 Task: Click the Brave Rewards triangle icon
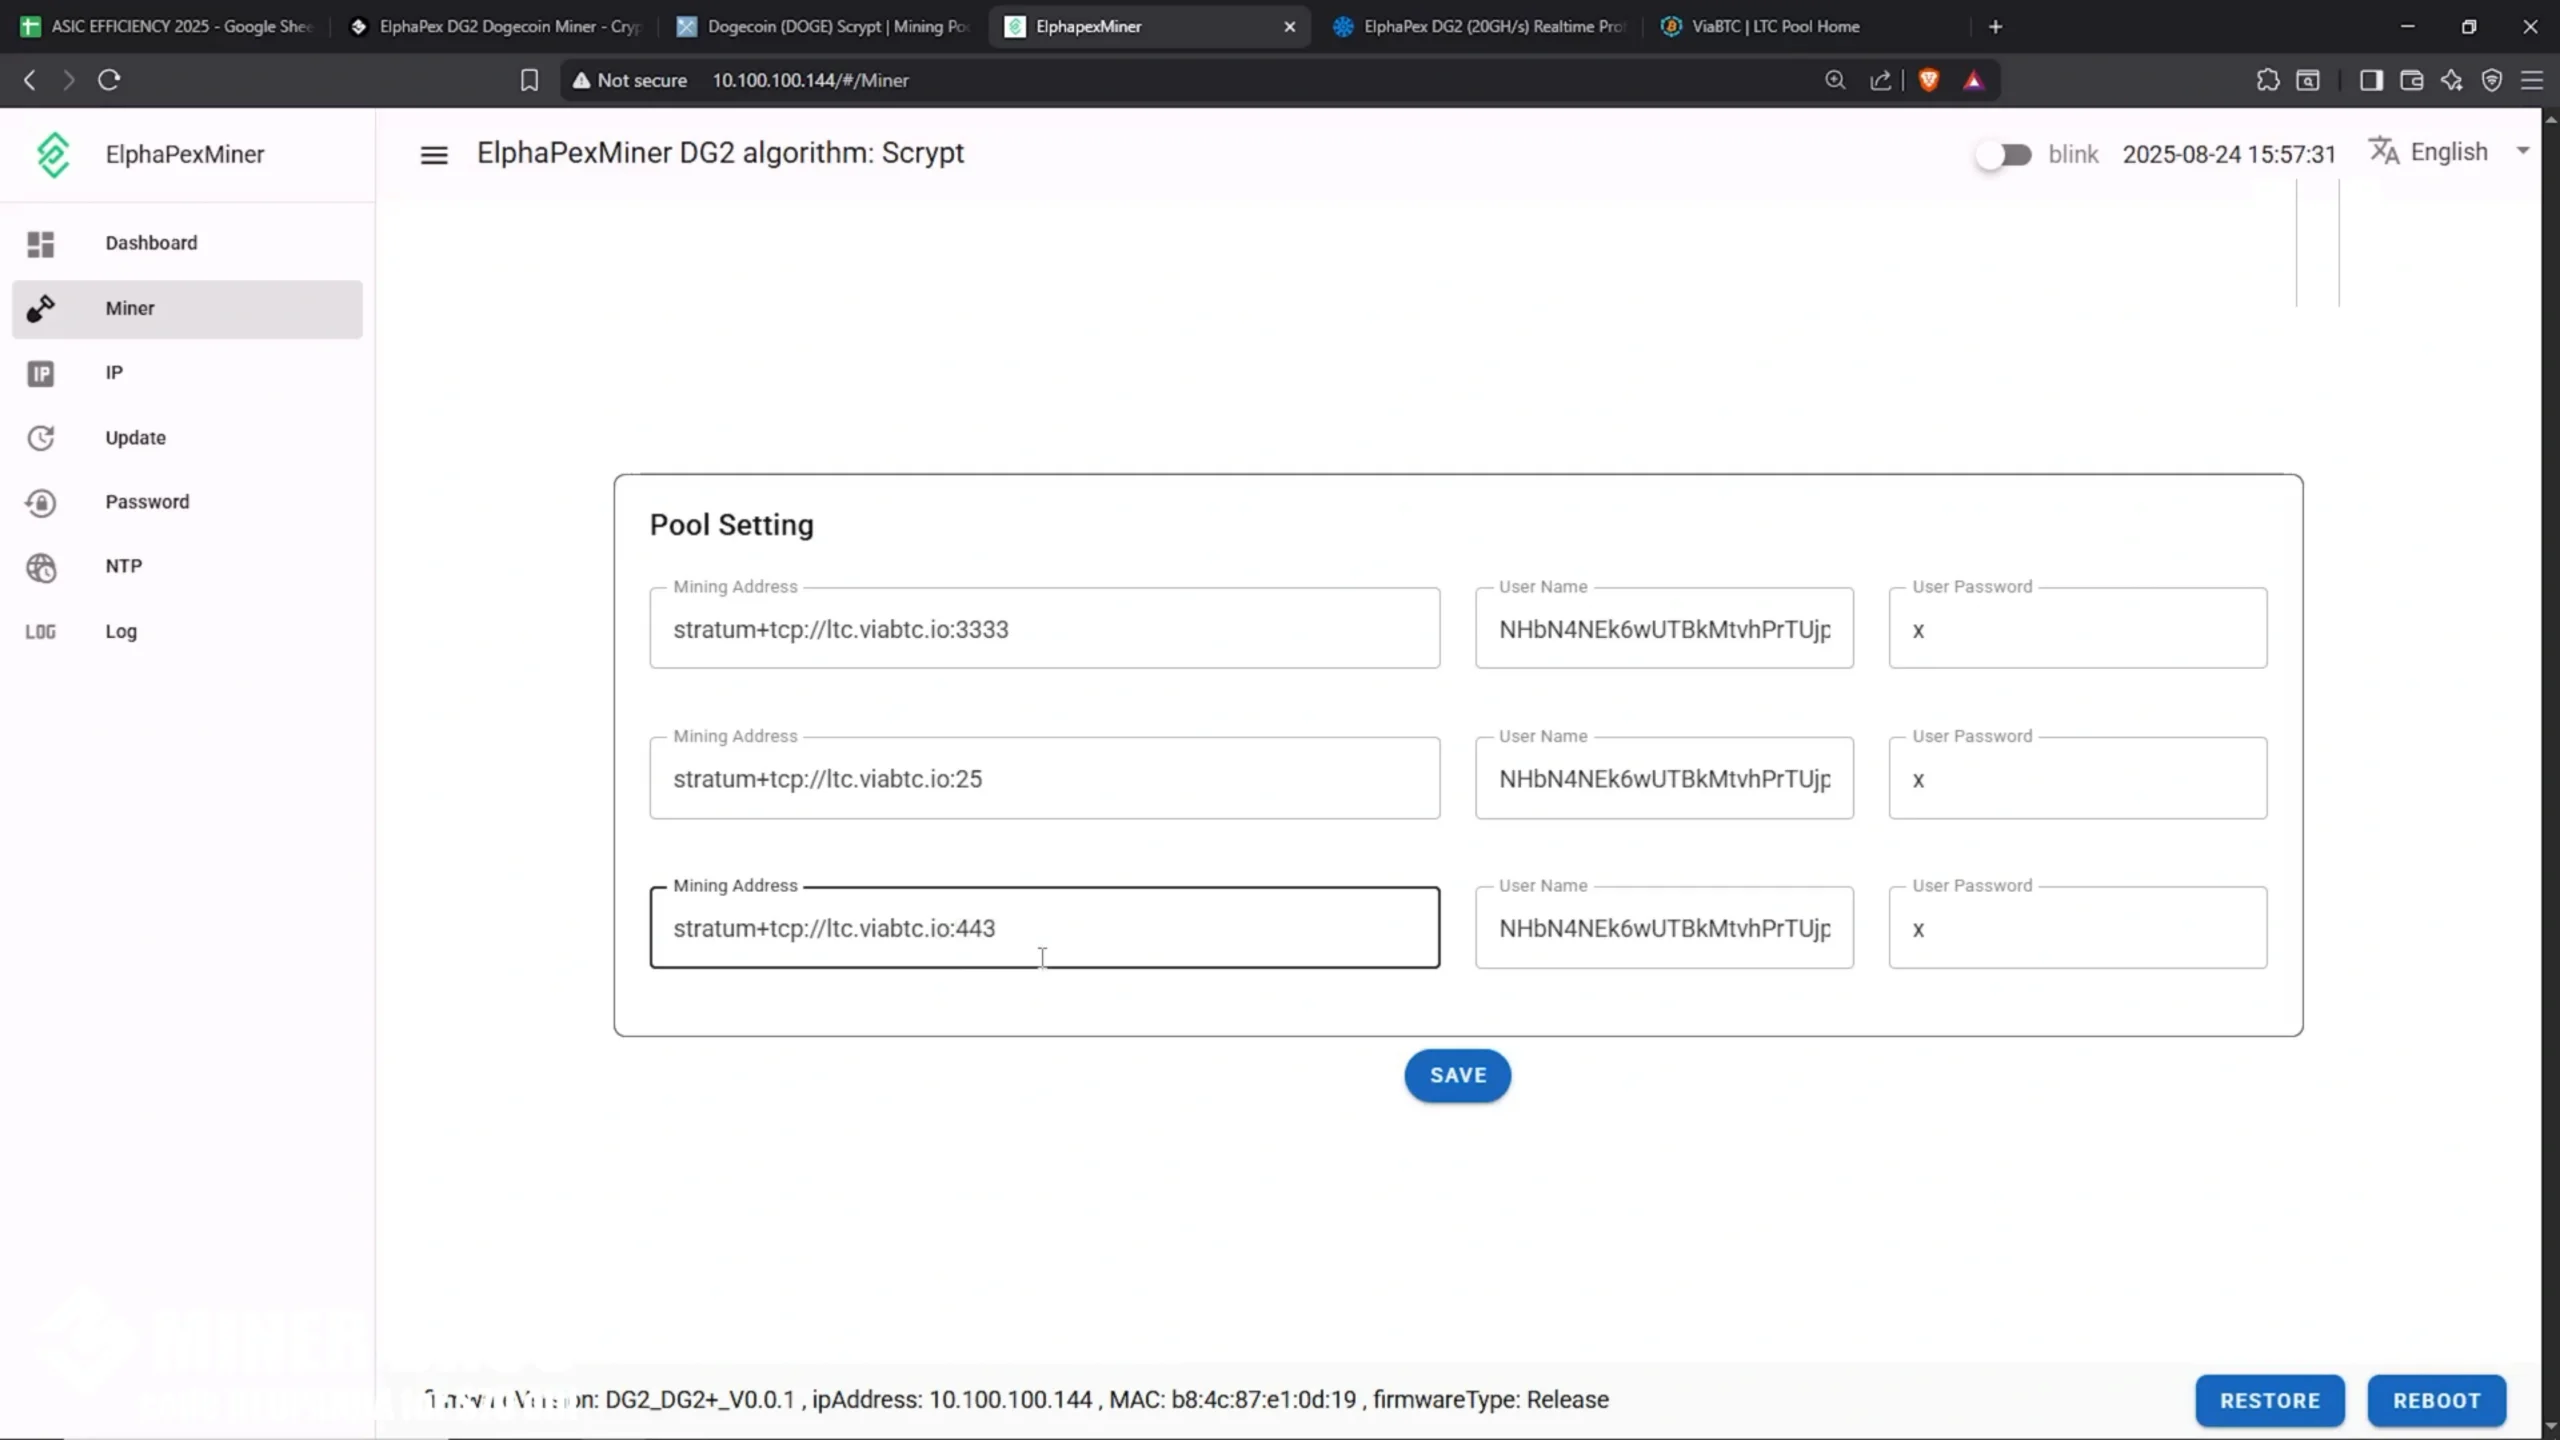[x=1973, y=80]
